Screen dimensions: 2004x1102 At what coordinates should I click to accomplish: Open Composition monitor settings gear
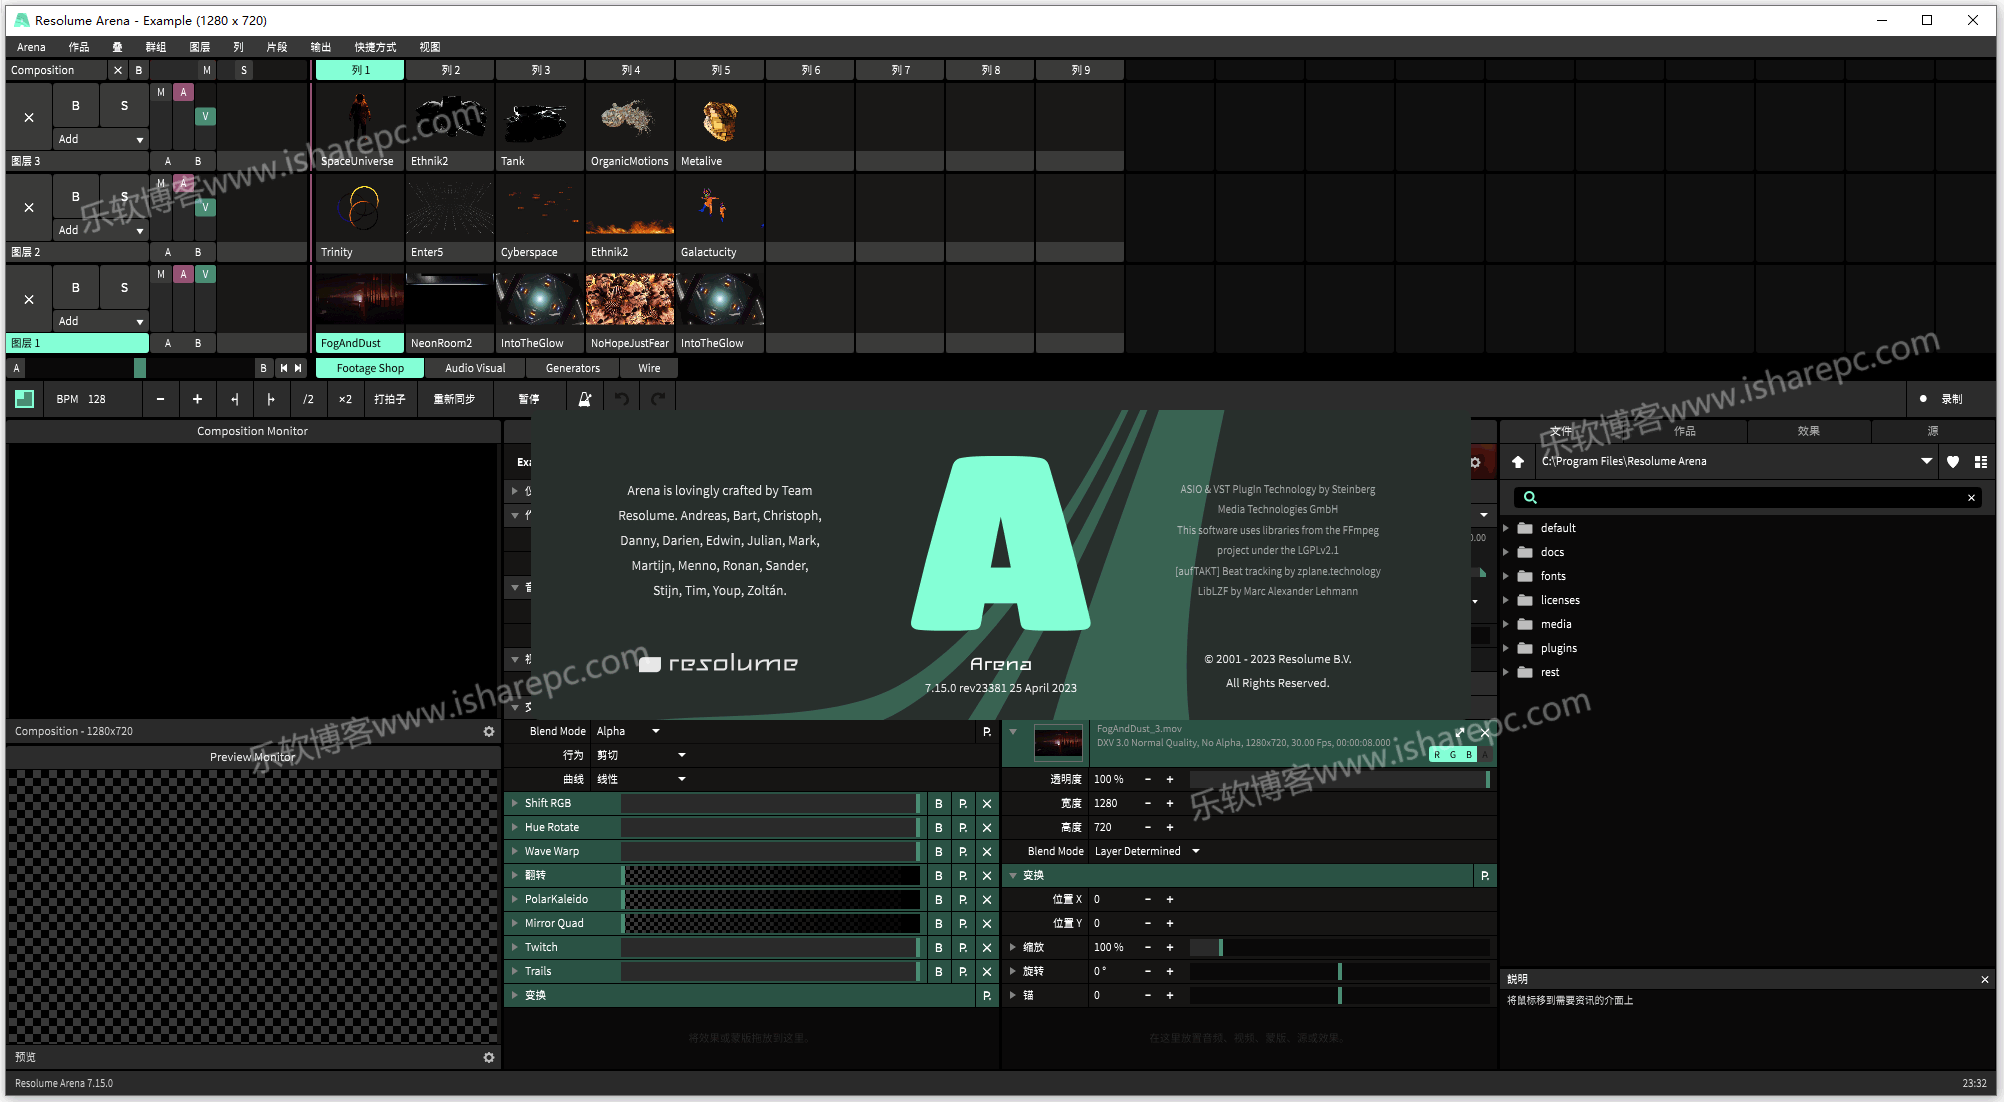pyautogui.click(x=489, y=731)
